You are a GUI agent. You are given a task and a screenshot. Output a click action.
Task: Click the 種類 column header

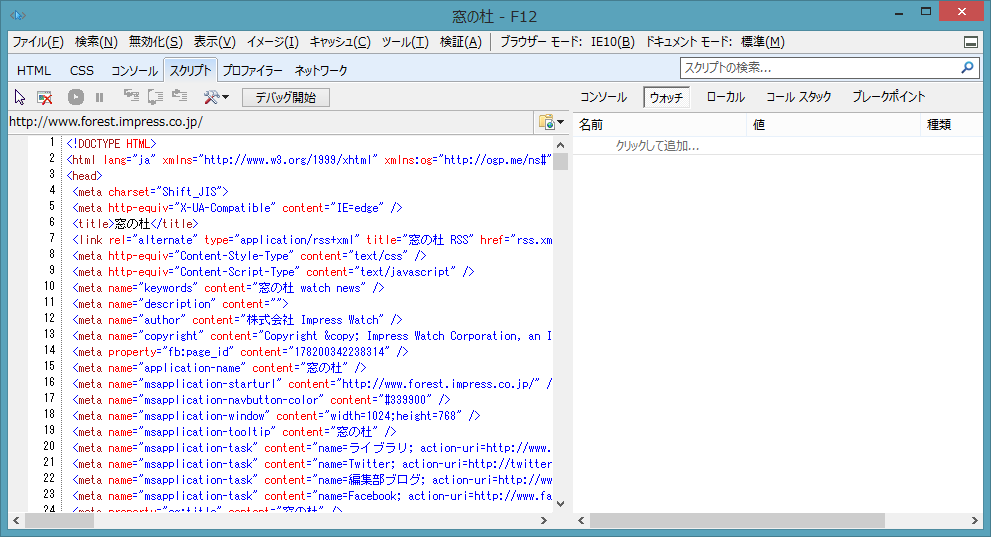click(951, 124)
